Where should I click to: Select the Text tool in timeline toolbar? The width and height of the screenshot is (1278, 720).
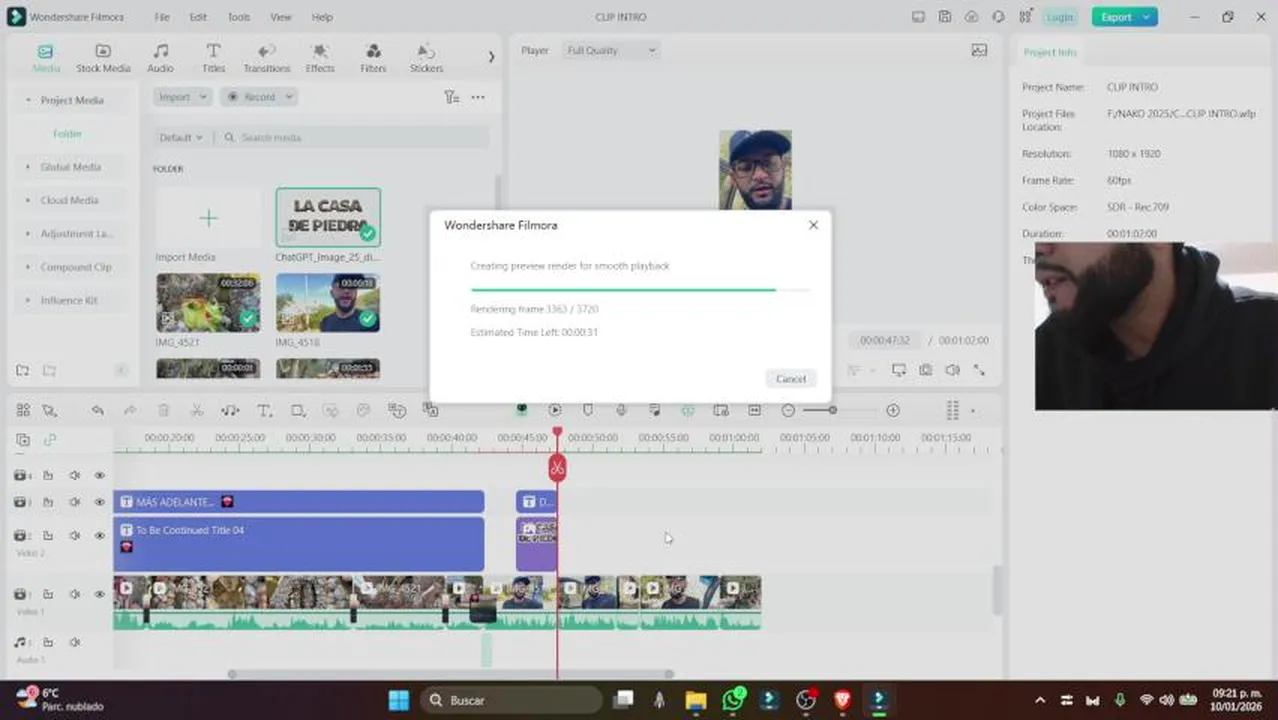point(264,410)
